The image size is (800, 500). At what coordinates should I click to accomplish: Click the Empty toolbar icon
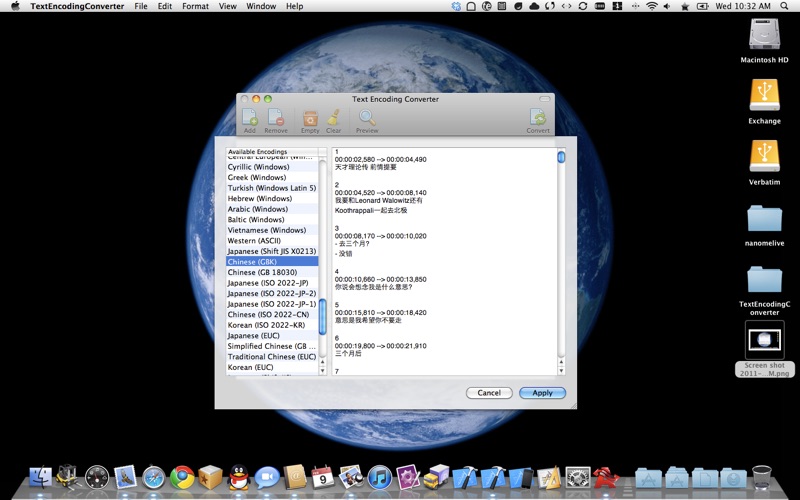pos(310,118)
